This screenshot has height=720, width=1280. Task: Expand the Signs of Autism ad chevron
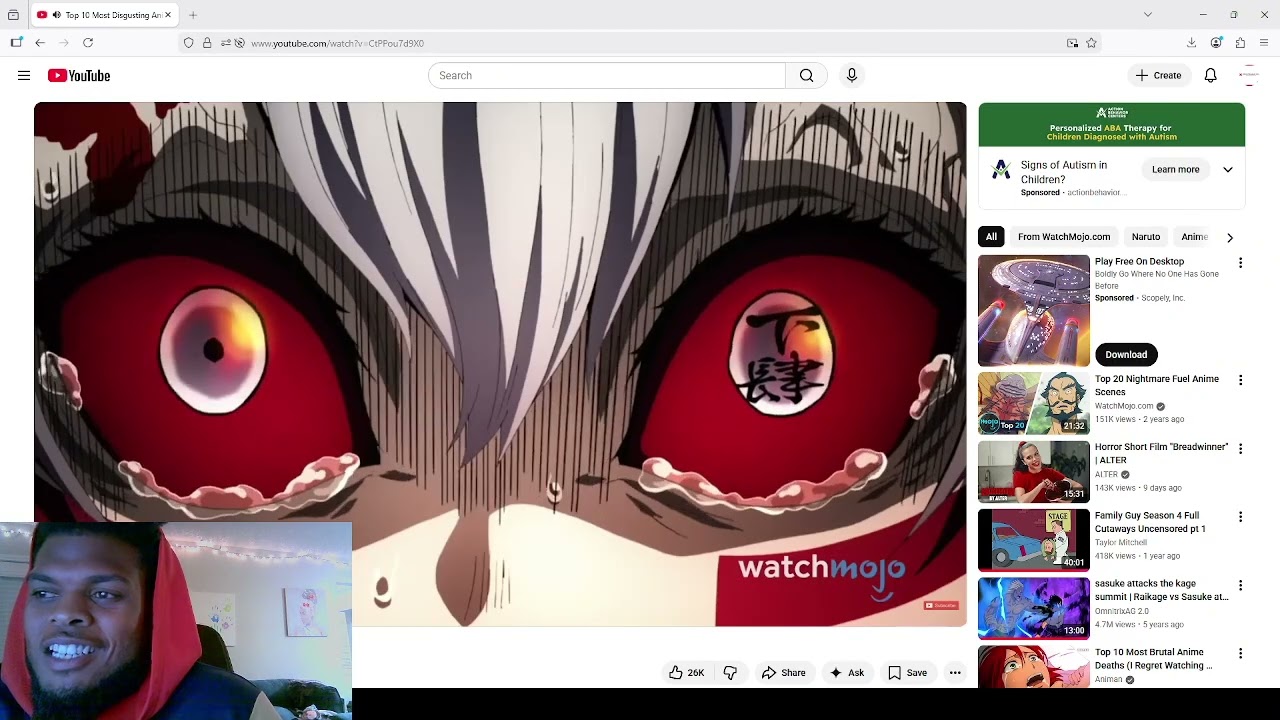point(1227,170)
